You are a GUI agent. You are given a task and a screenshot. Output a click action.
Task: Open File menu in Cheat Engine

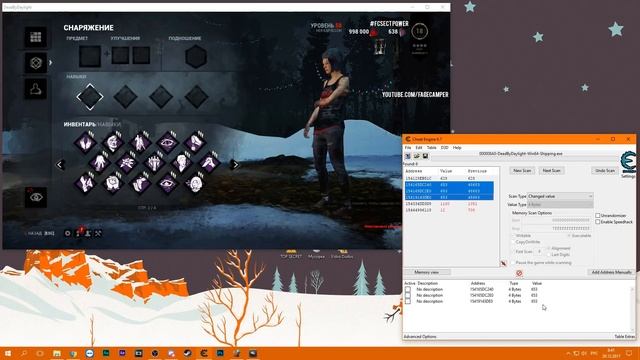407,148
